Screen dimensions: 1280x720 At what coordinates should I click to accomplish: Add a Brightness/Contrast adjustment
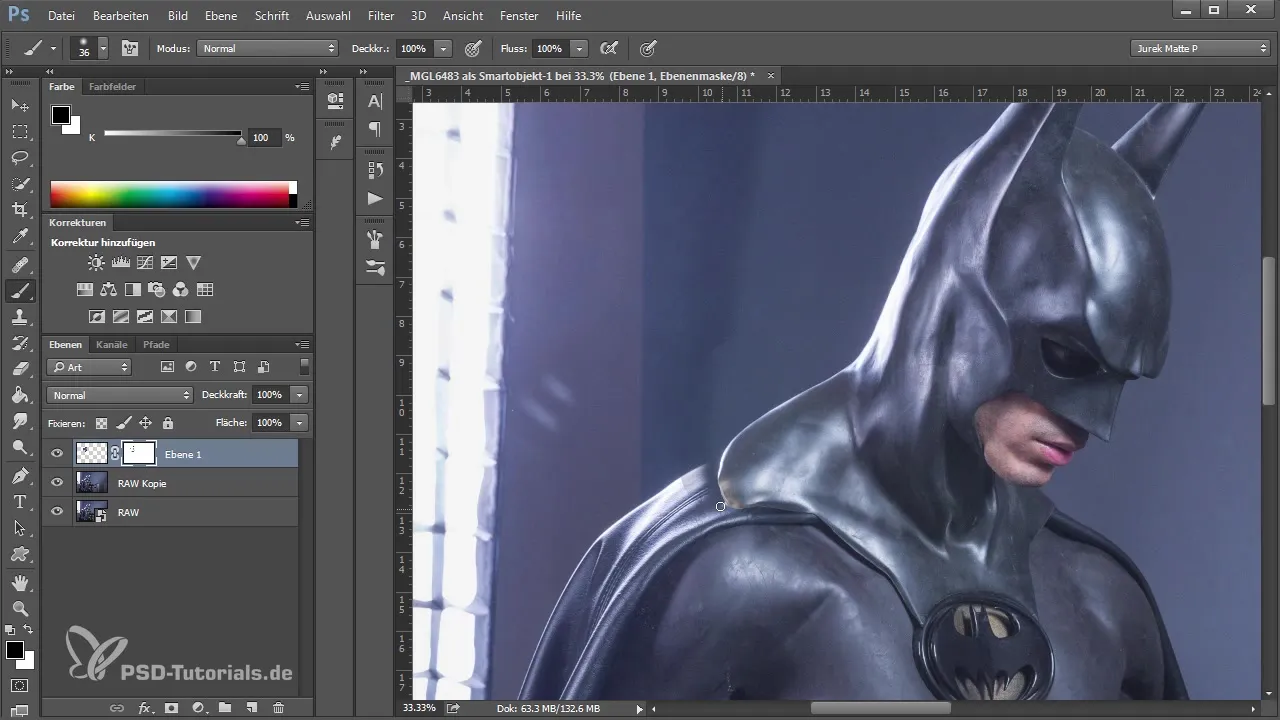pyautogui.click(x=96, y=263)
